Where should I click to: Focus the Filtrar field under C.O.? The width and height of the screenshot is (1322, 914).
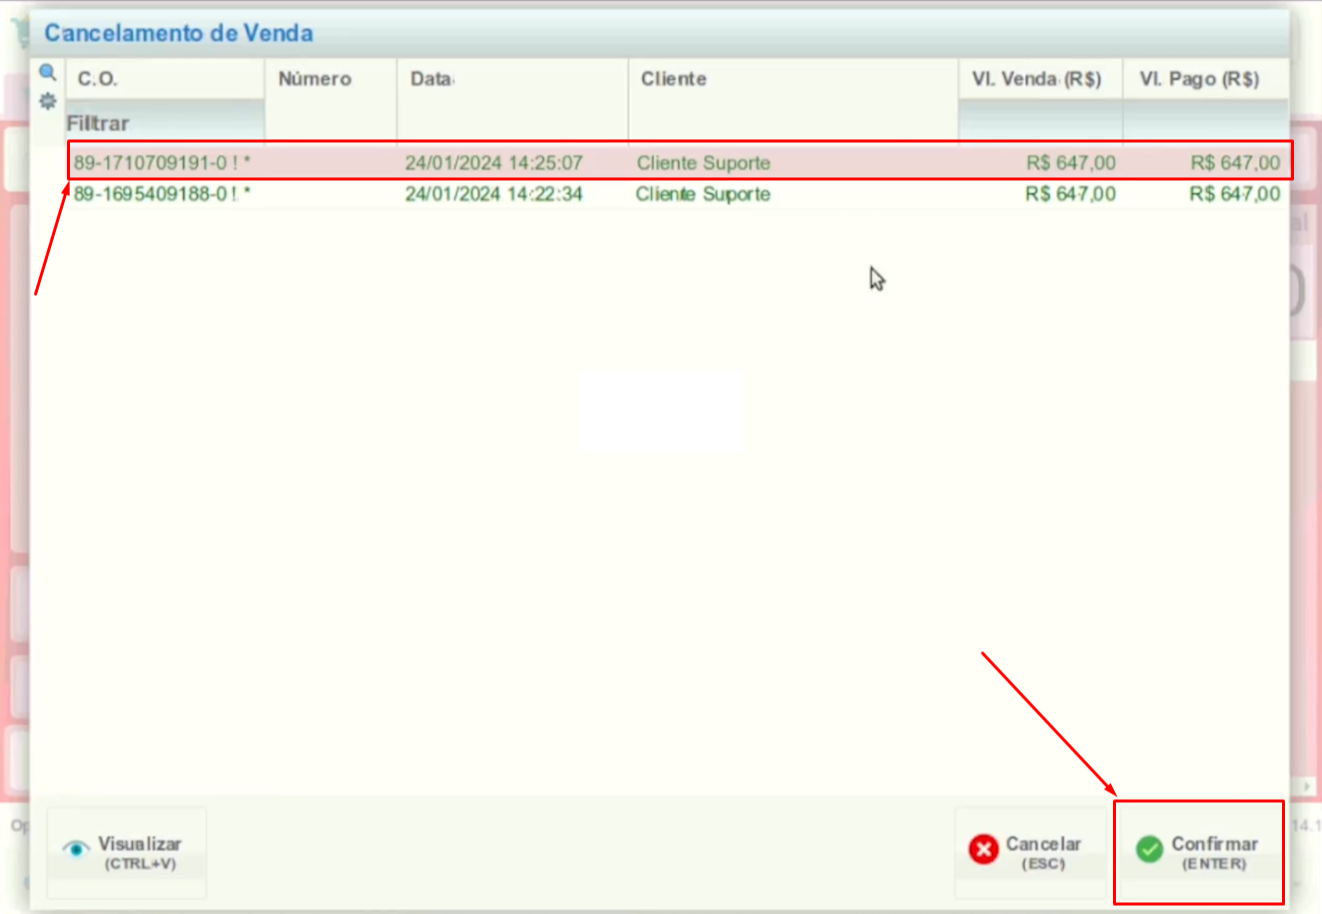click(x=165, y=123)
